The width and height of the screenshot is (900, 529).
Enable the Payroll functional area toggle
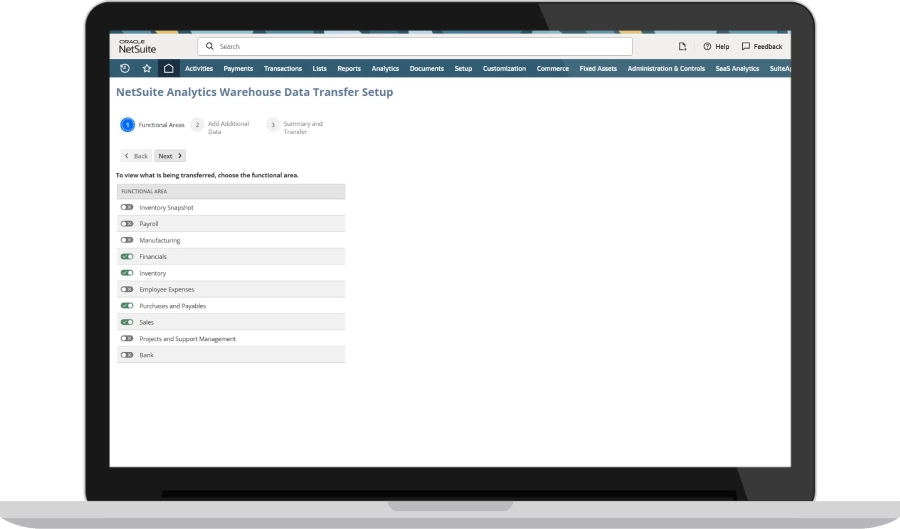tap(127, 224)
